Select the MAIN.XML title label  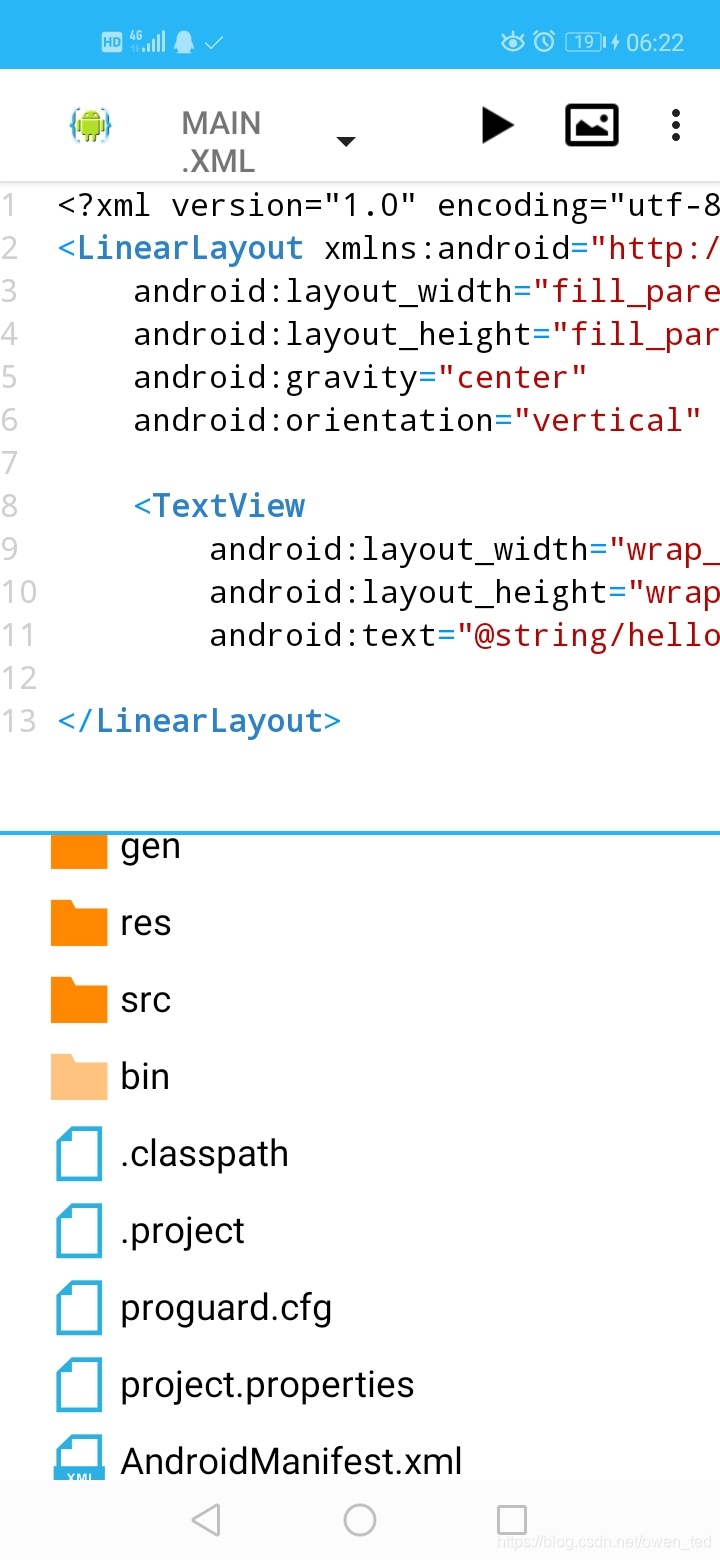tap(221, 142)
